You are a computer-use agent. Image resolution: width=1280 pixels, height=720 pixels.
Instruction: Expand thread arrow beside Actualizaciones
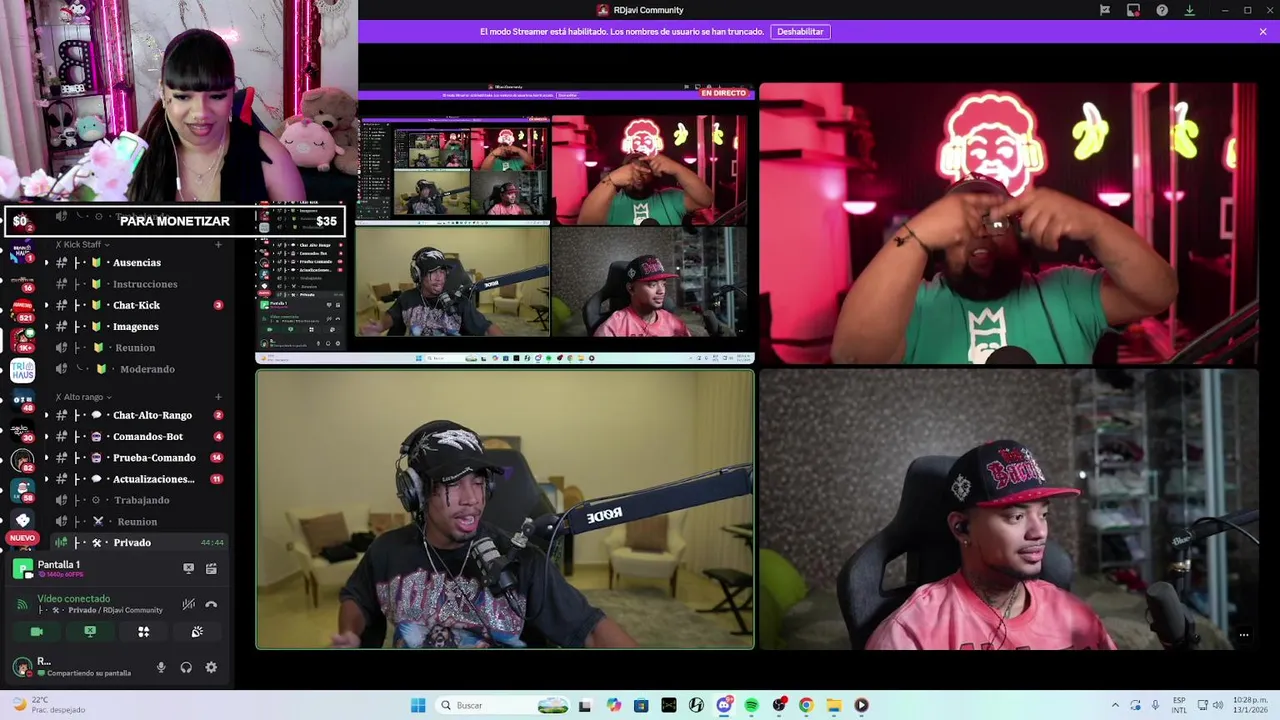click(x=45, y=479)
